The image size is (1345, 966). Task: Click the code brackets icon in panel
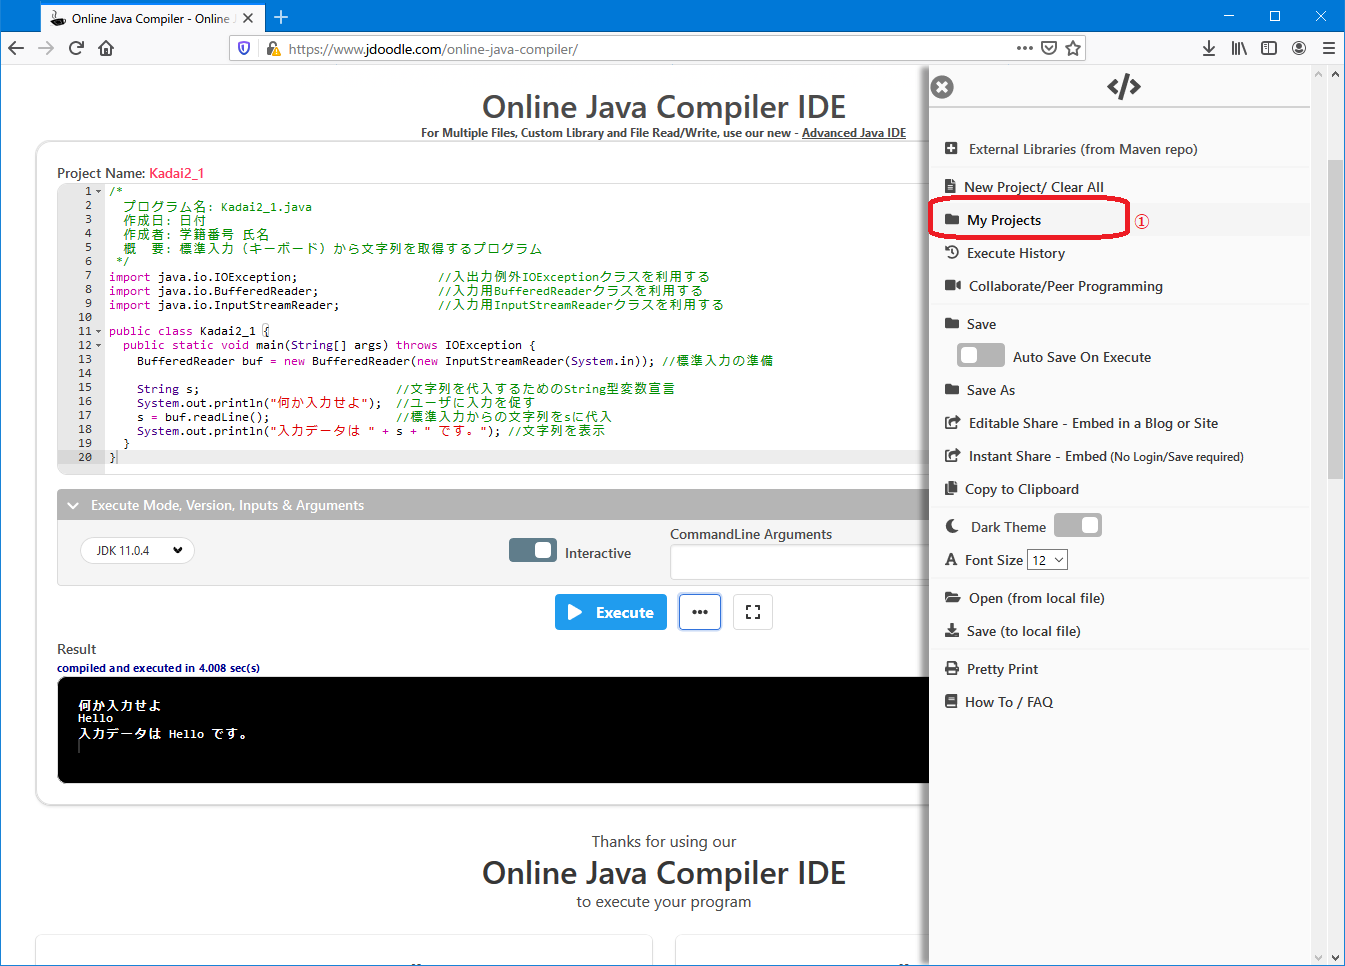[1123, 87]
